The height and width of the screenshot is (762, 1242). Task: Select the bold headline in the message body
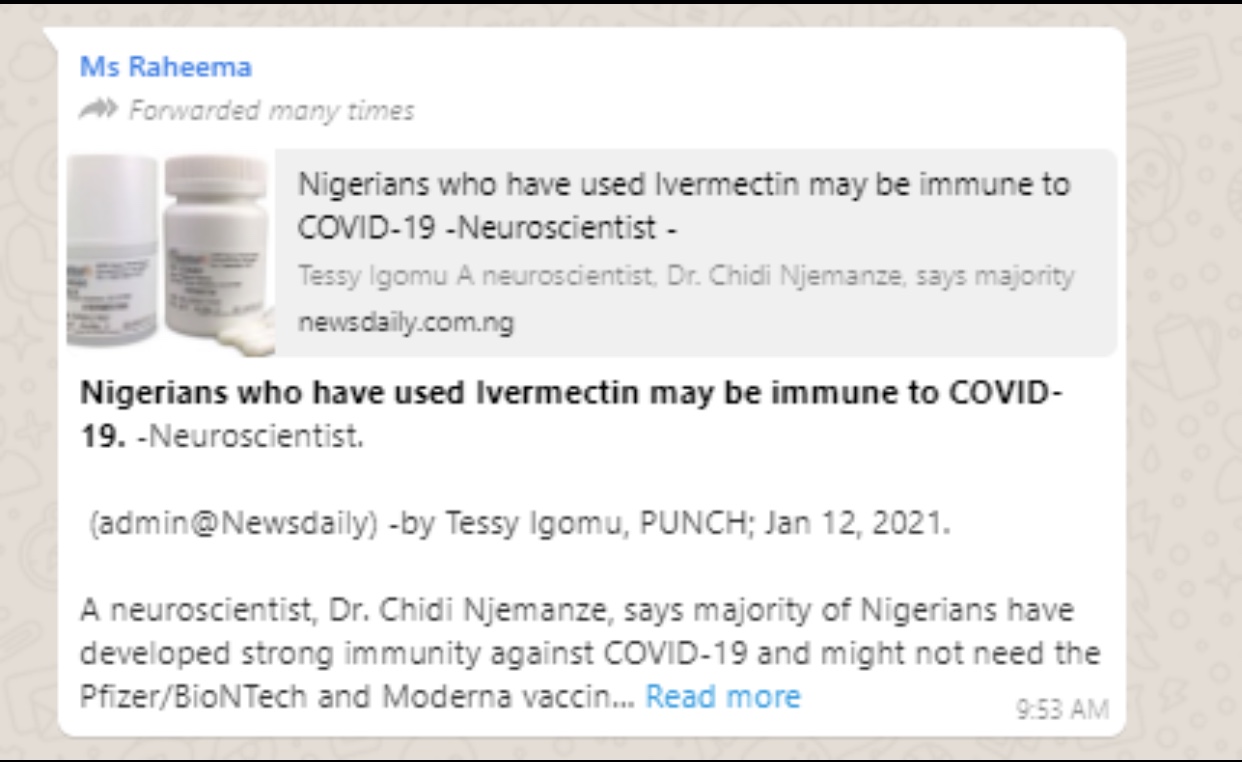[x=570, y=393]
